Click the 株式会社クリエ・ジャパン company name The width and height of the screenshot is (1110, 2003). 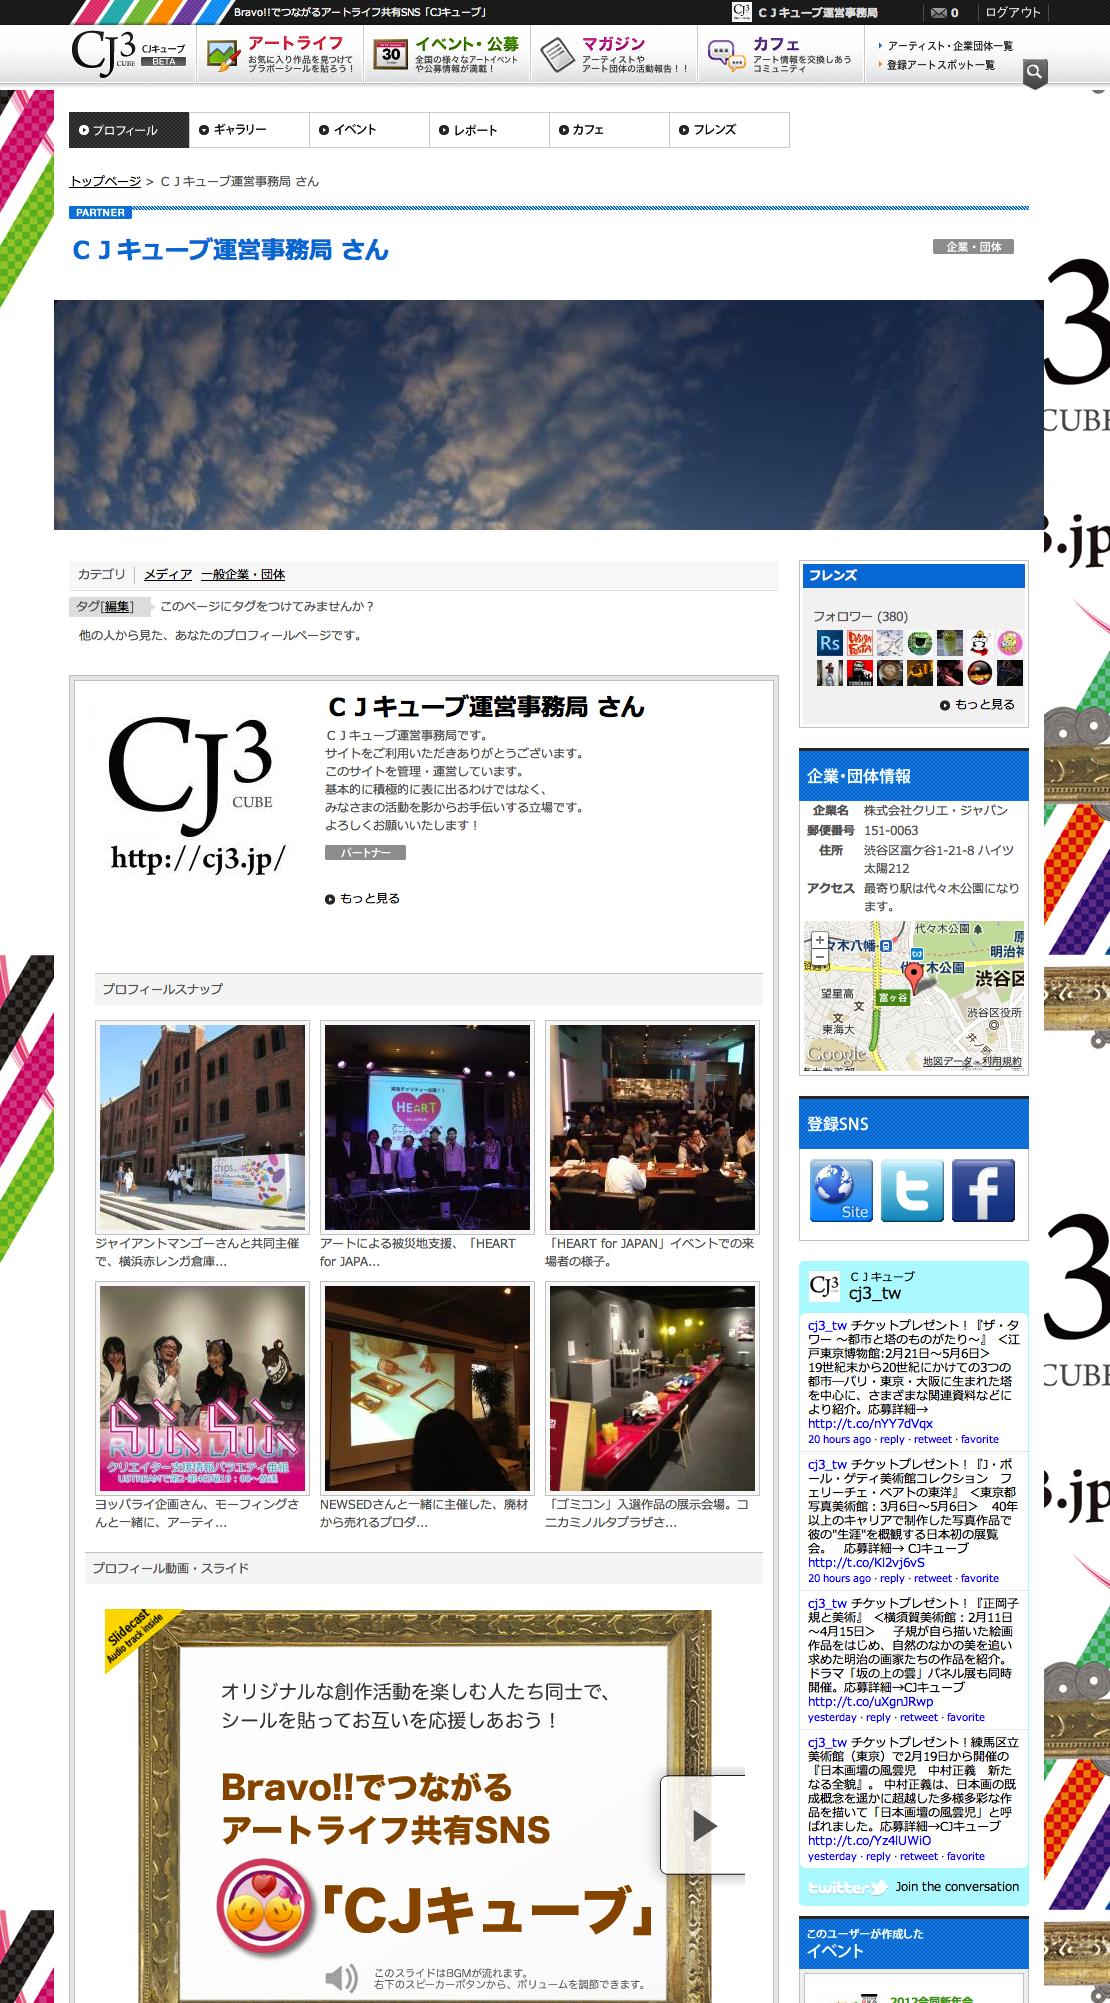point(936,810)
